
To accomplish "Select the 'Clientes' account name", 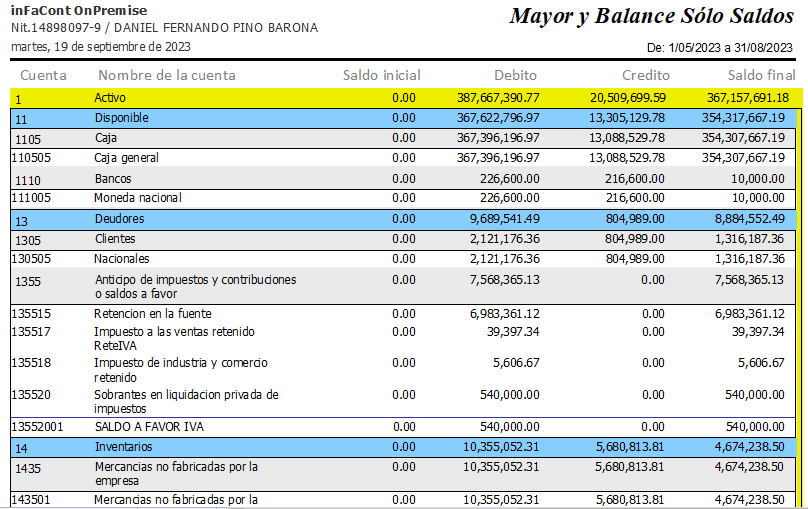I will pos(115,239).
